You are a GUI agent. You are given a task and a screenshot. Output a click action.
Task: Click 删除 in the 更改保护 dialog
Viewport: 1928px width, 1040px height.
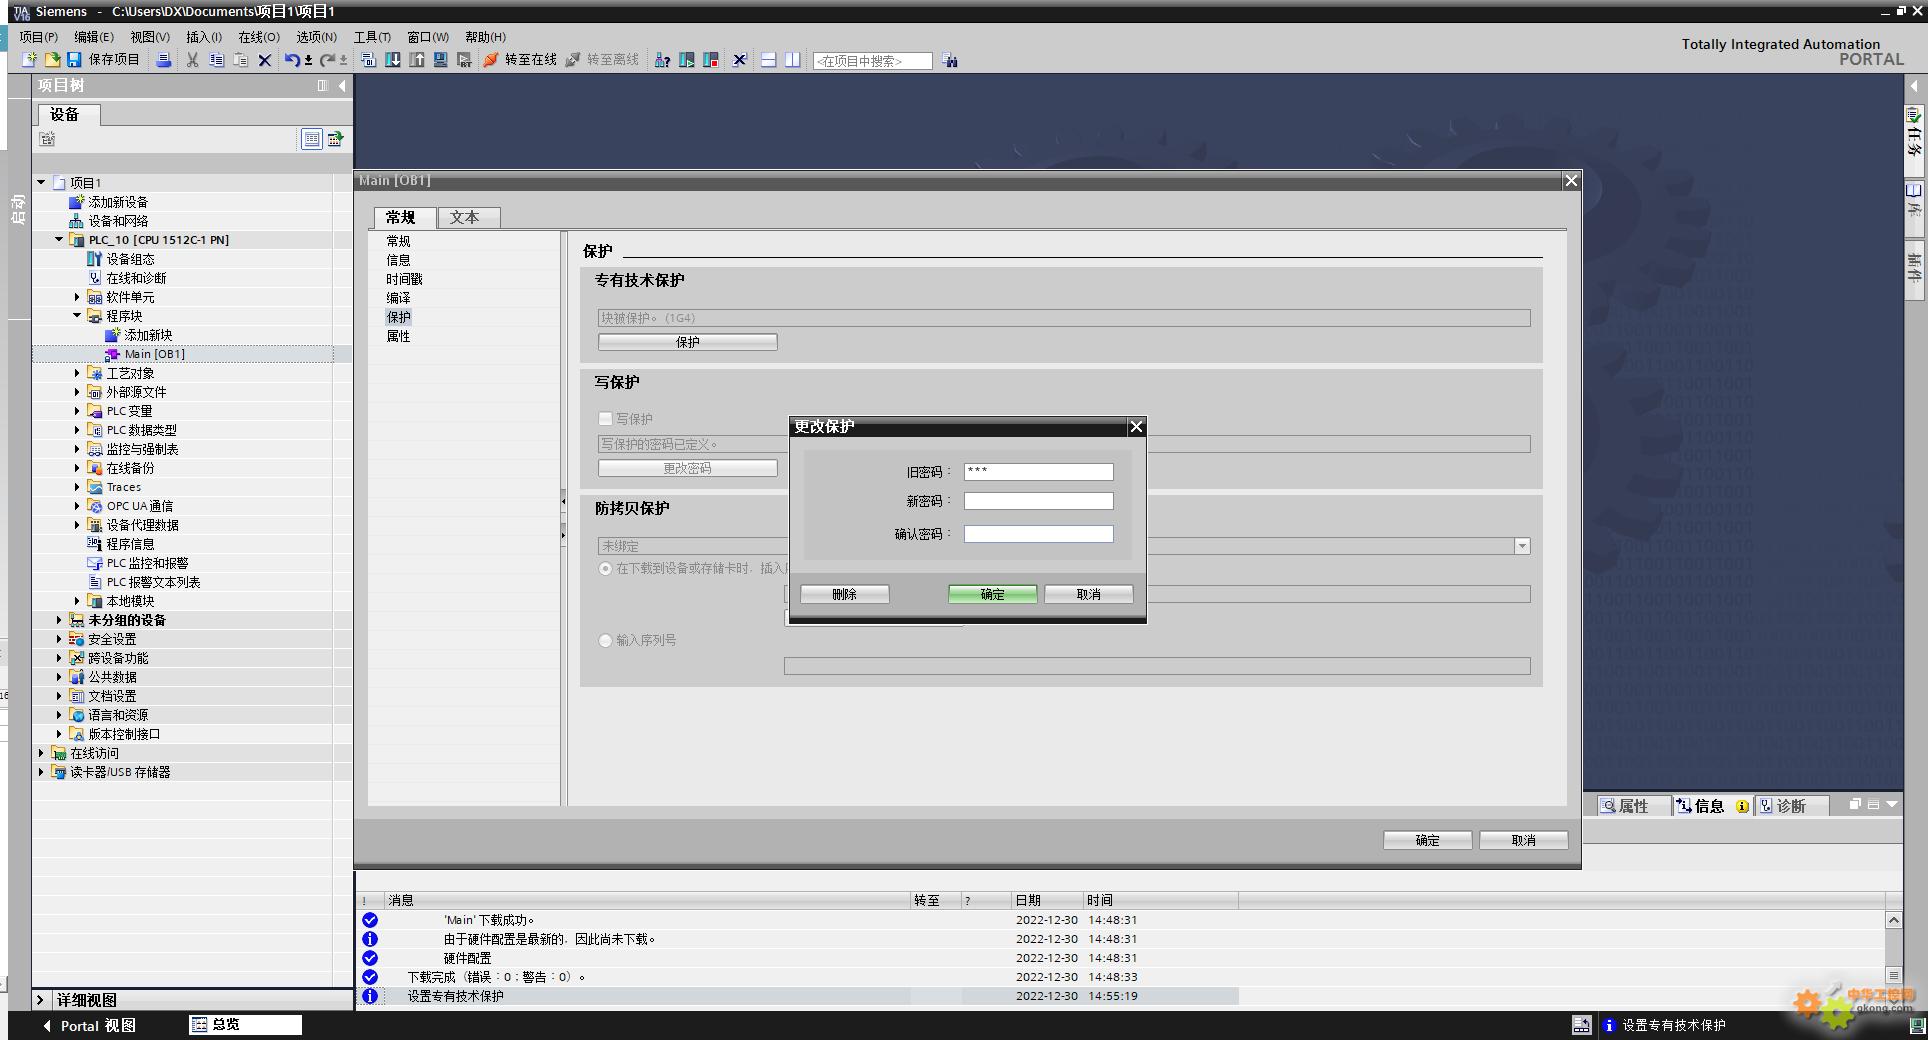pyautogui.click(x=844, y=594)
